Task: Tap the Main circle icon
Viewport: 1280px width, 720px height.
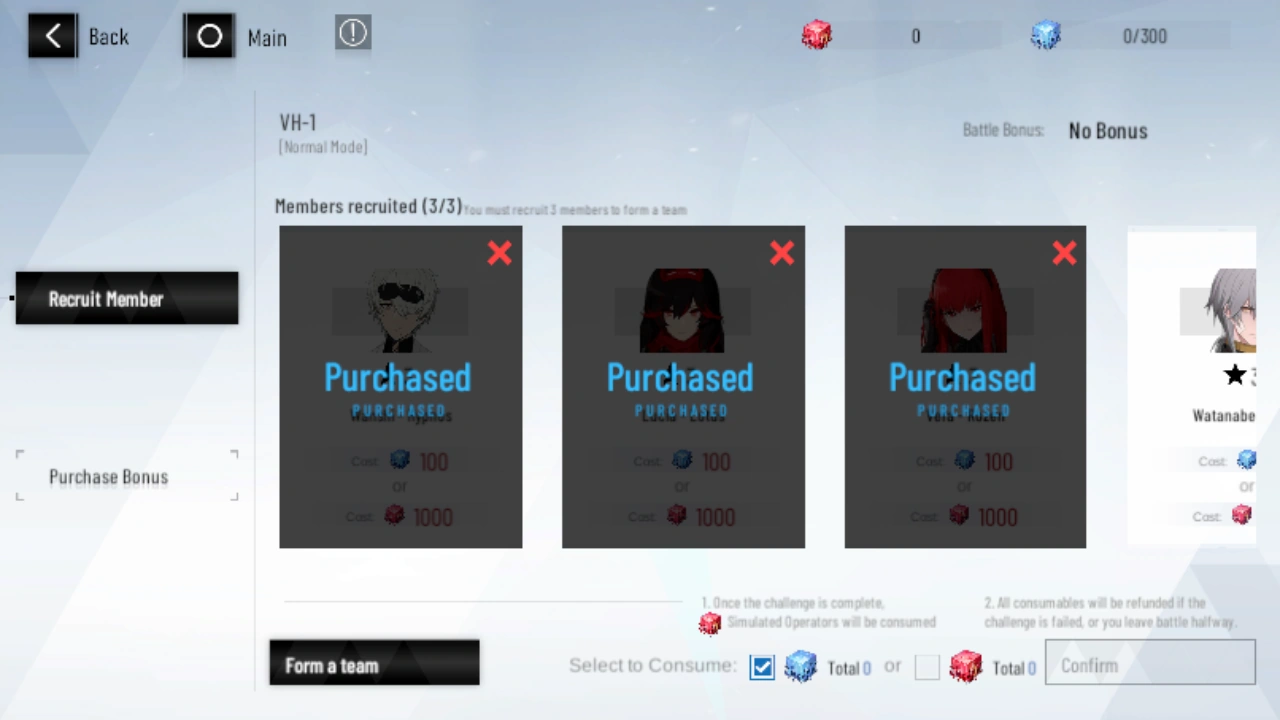Action: coord(209,37)
